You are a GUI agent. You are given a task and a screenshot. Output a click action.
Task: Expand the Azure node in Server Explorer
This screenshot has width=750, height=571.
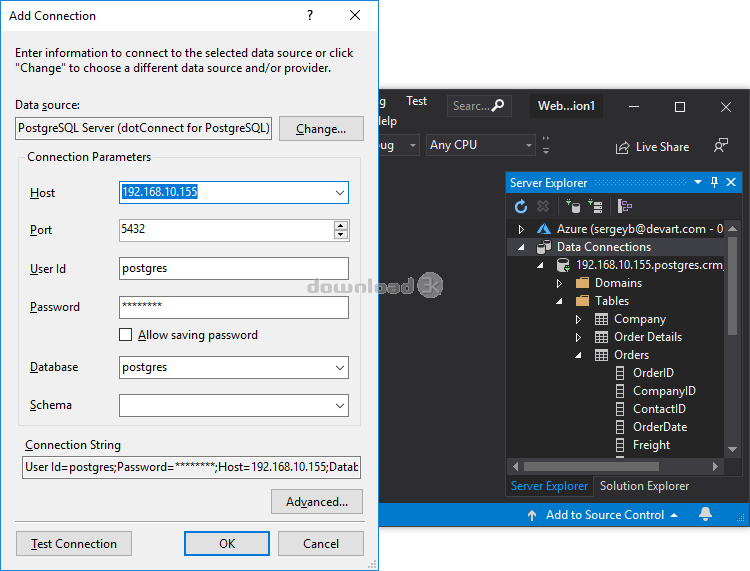pyautogui.click(x=521, y=230)
